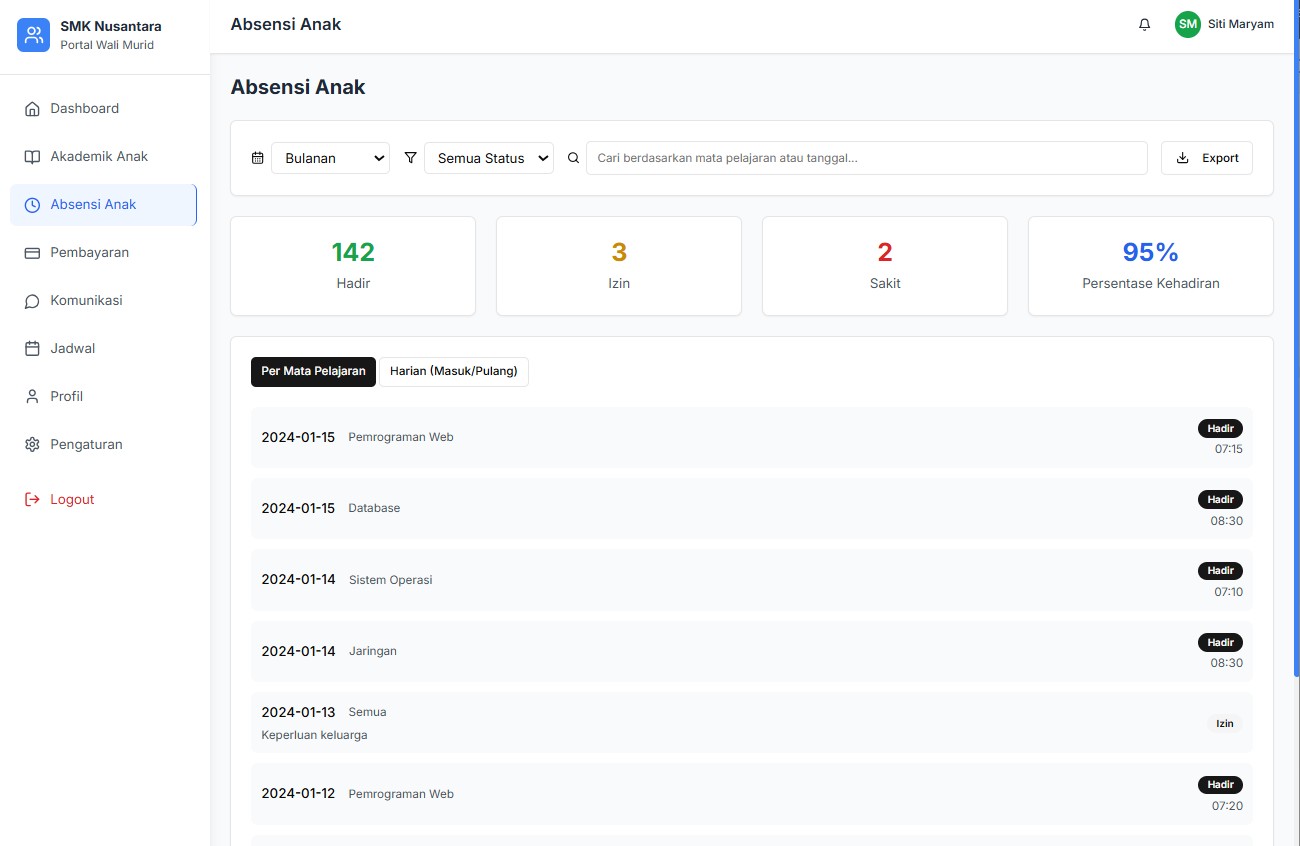Open the Semua Status filter dropdown
1300x846 pixels.
point(488,158)
